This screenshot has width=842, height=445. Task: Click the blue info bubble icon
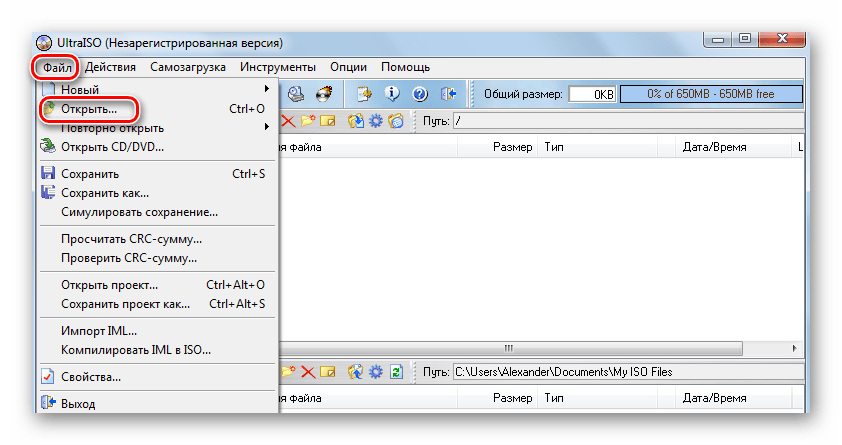392,94
